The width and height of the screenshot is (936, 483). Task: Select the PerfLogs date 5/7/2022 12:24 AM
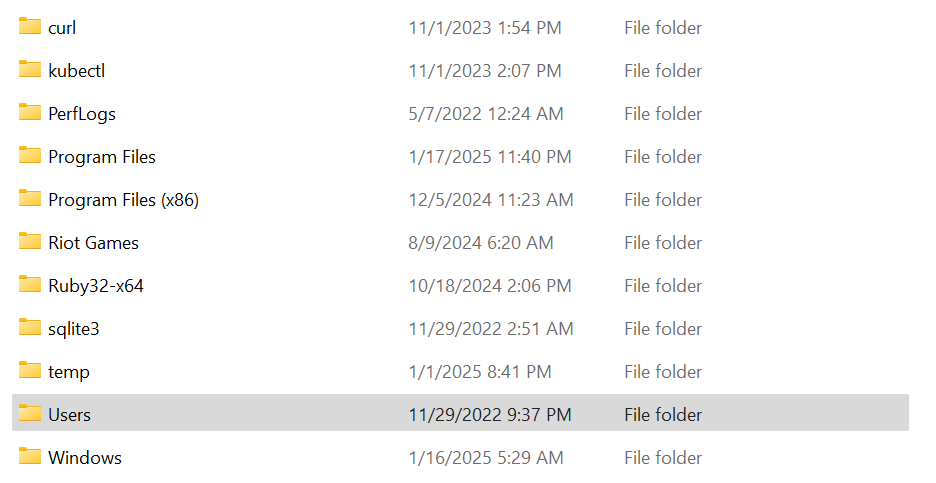tap(486, 114)
